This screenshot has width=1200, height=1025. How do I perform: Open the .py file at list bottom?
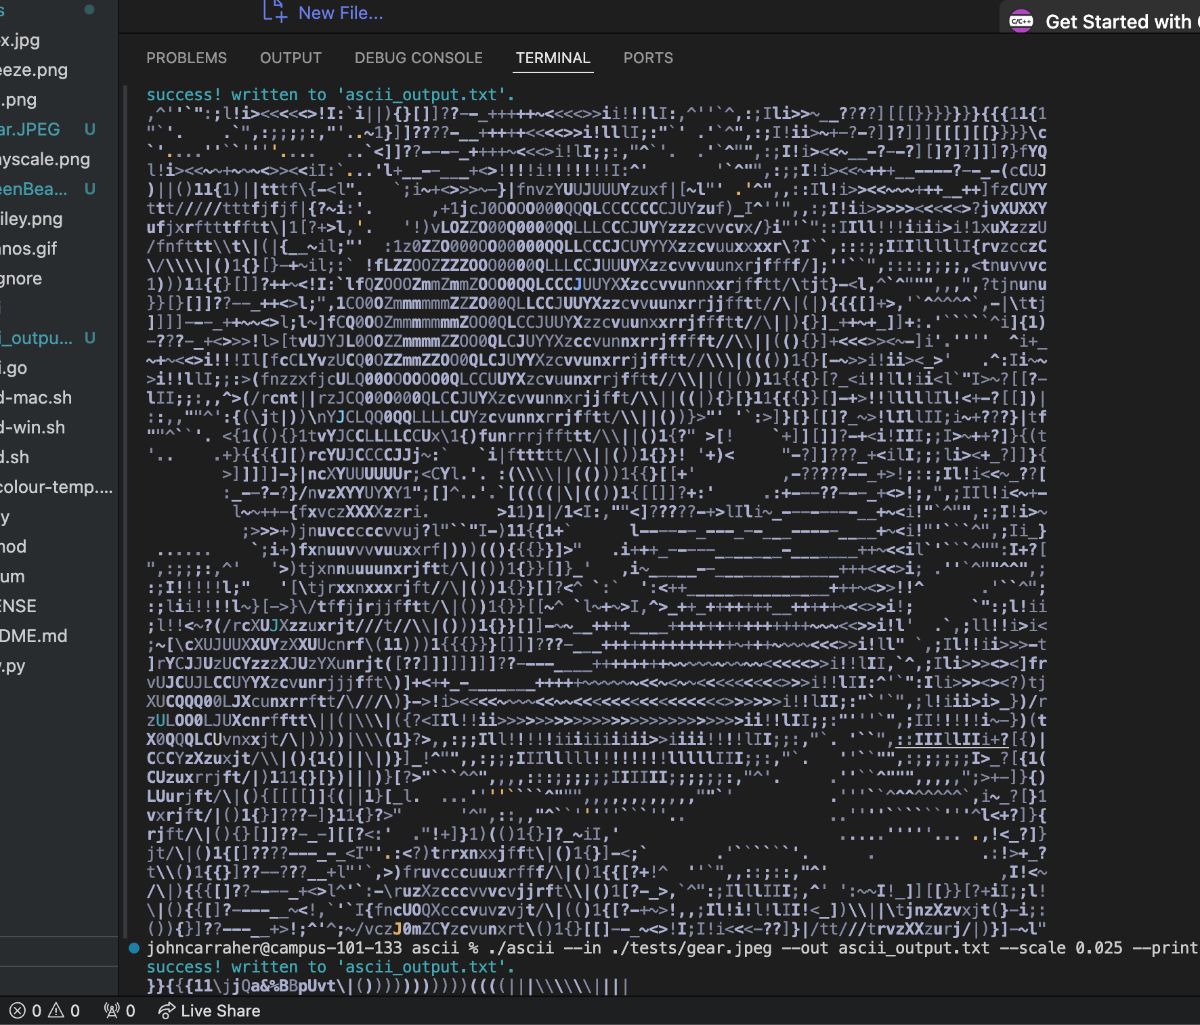click(x=13, y=667)
